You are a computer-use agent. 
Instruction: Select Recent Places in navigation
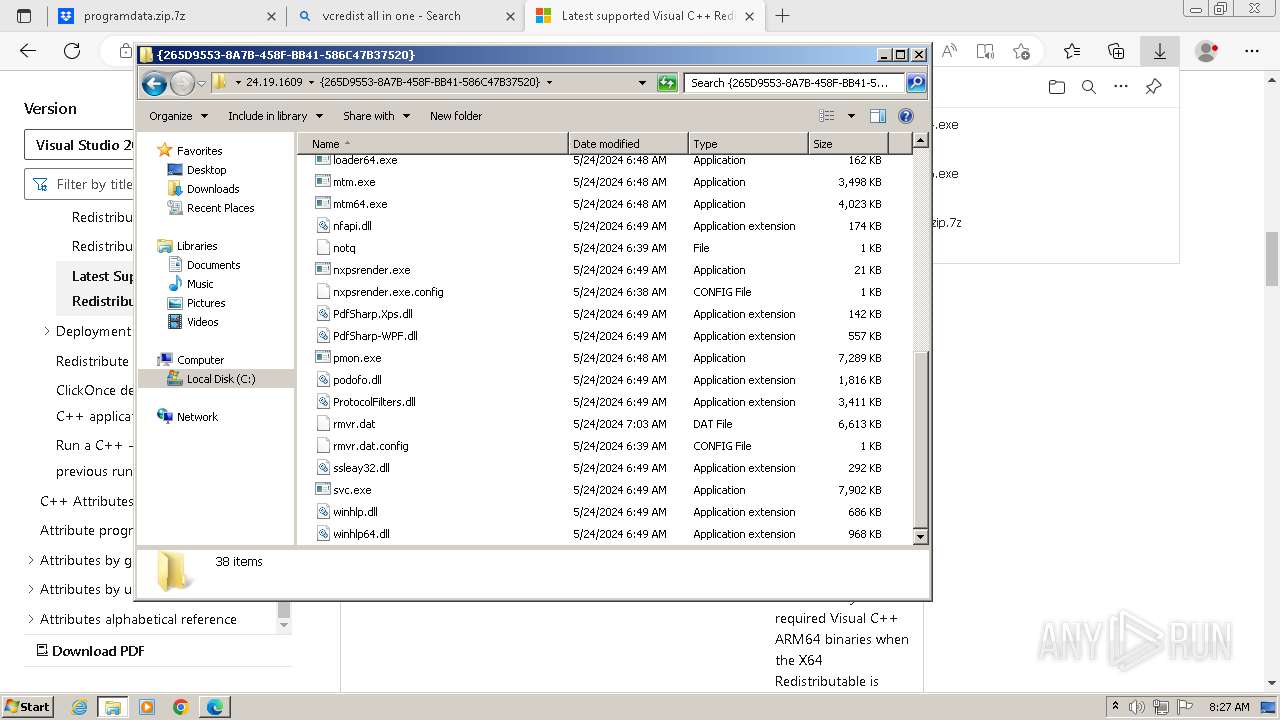point(220,208)
